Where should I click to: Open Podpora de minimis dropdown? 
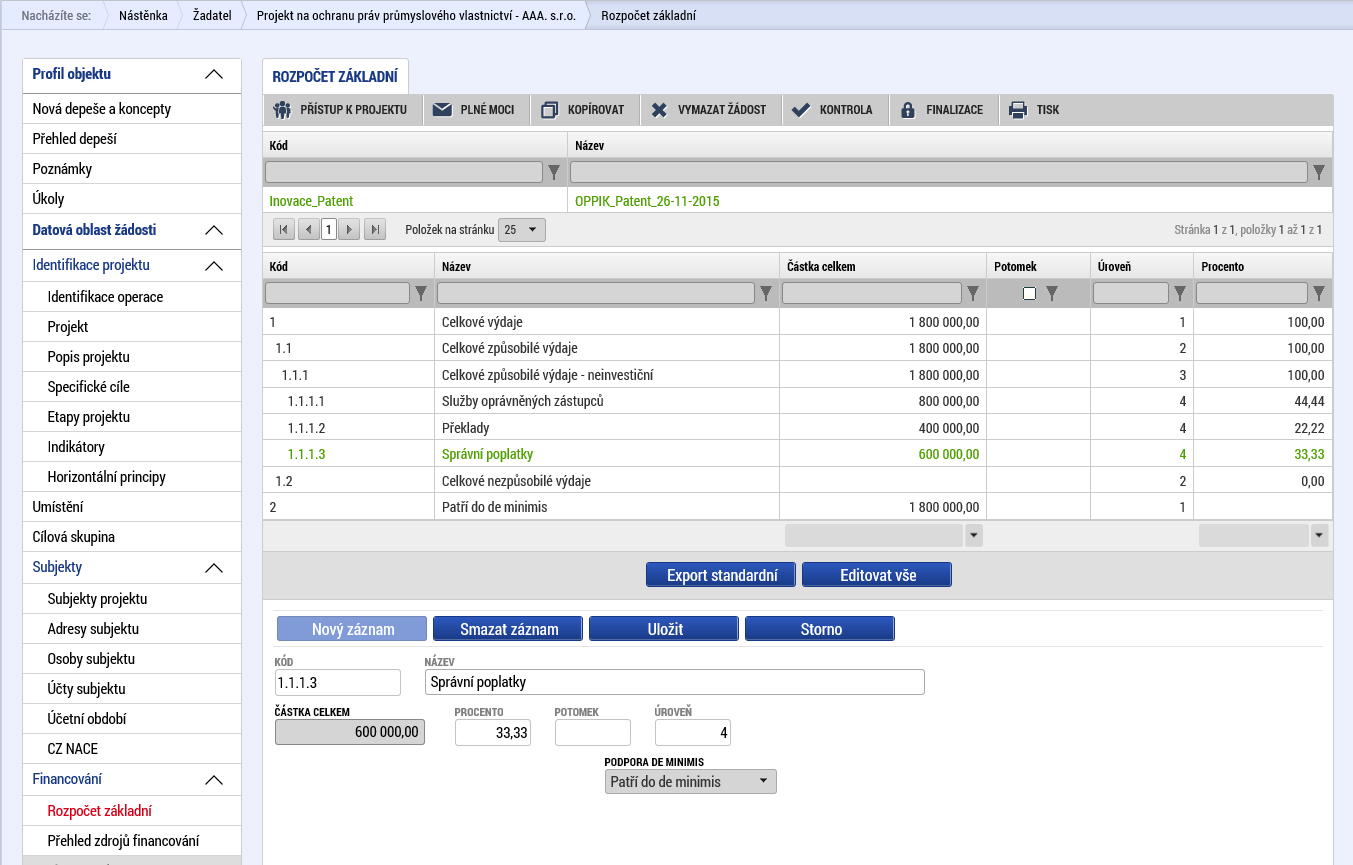pyautogui.click(x=690, y=782)
